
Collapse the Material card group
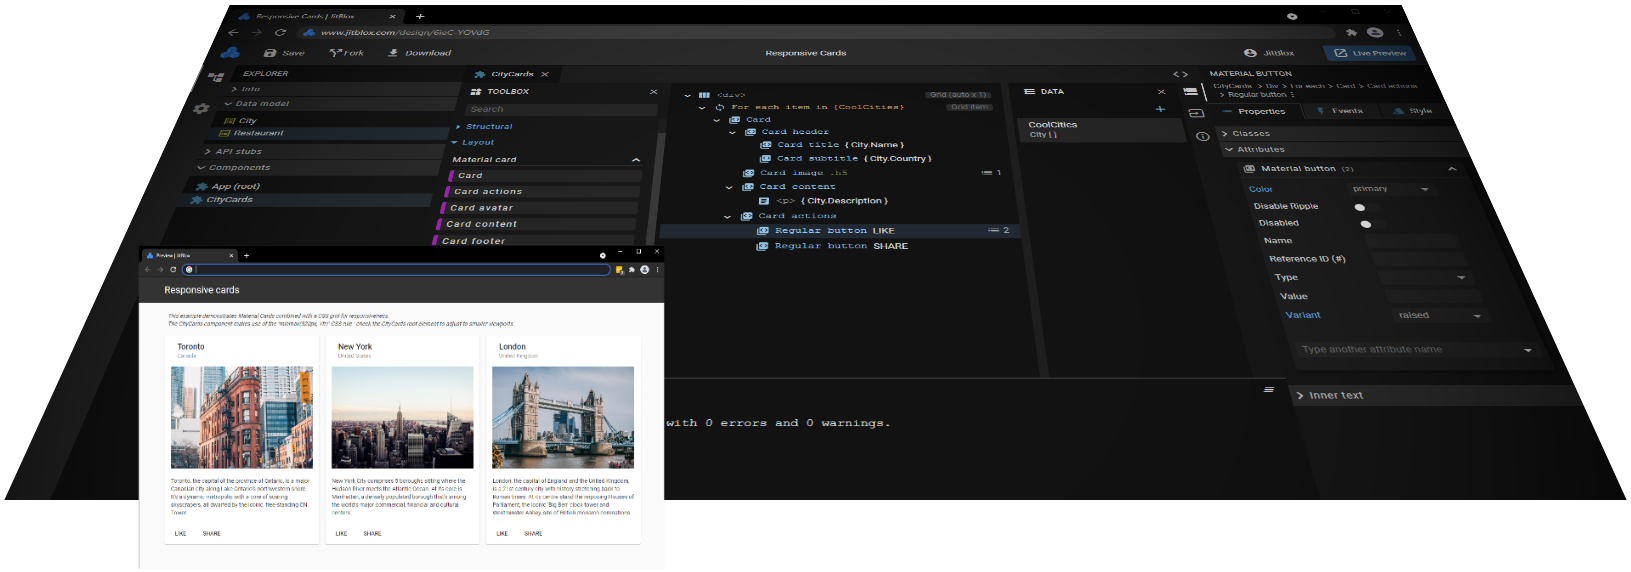pyautogui.click(x=636, y=160)
